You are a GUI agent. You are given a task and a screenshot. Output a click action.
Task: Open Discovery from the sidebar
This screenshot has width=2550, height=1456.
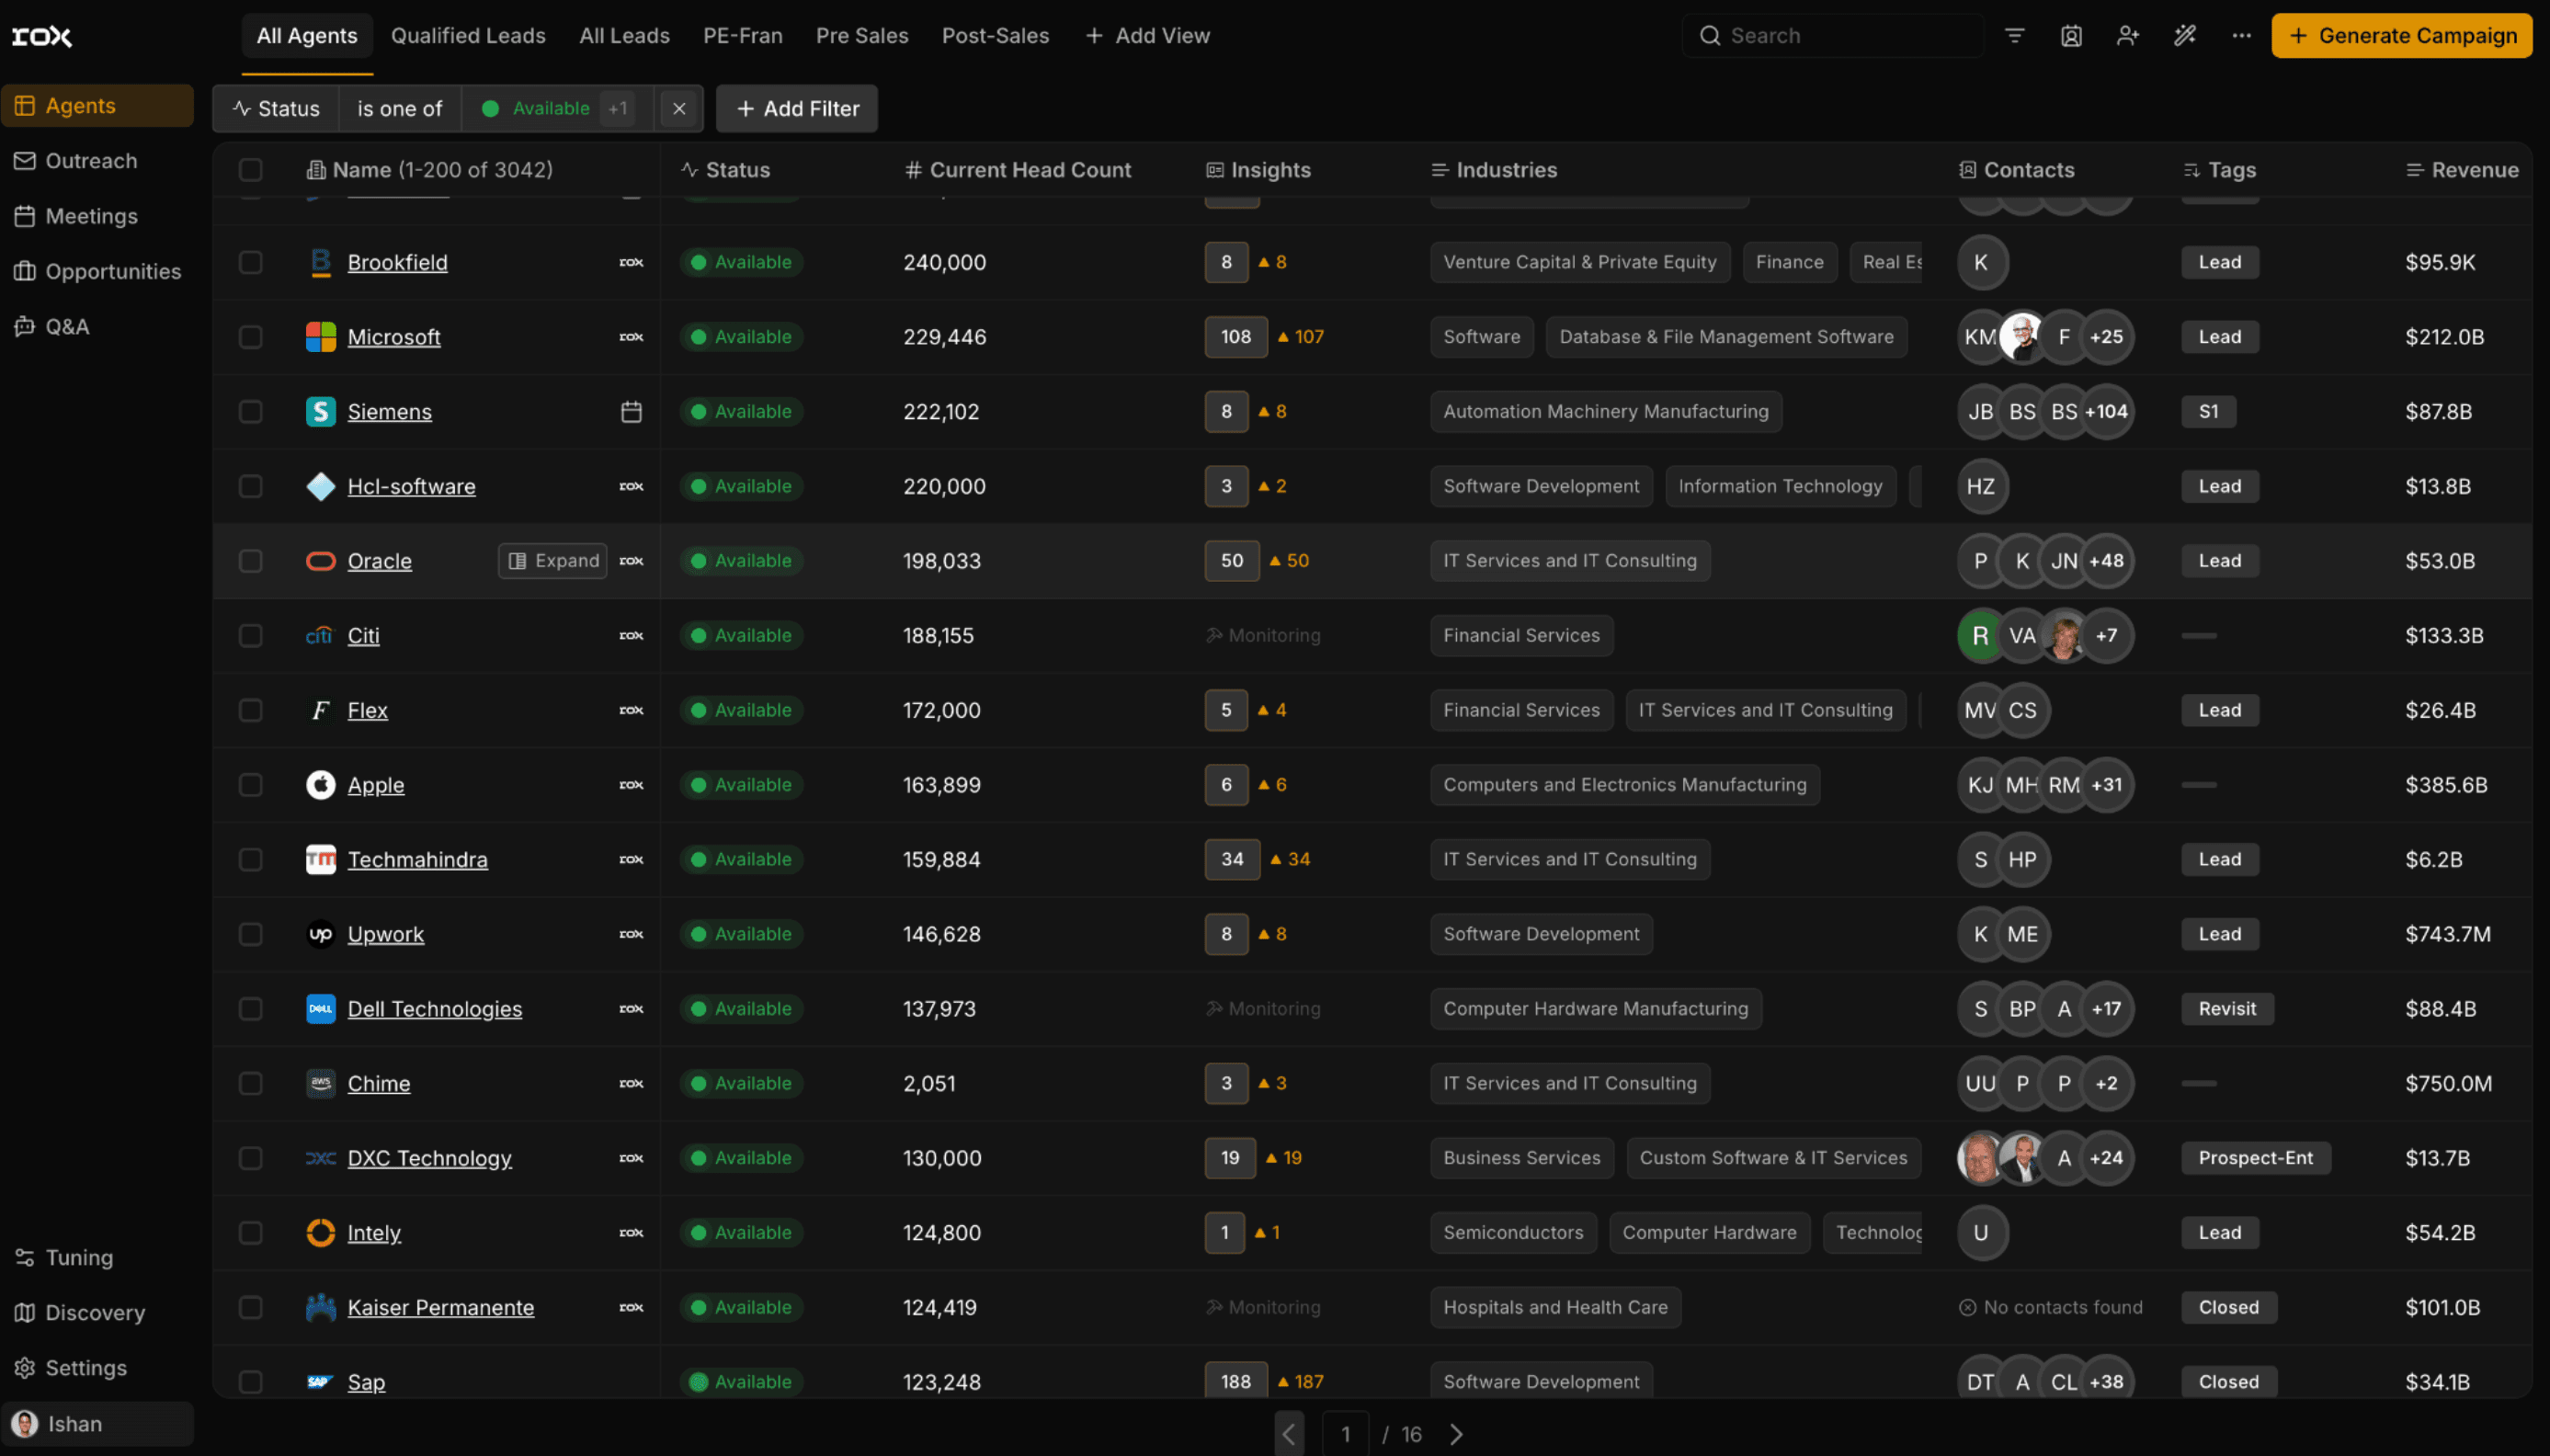(x=95, y=1312)
